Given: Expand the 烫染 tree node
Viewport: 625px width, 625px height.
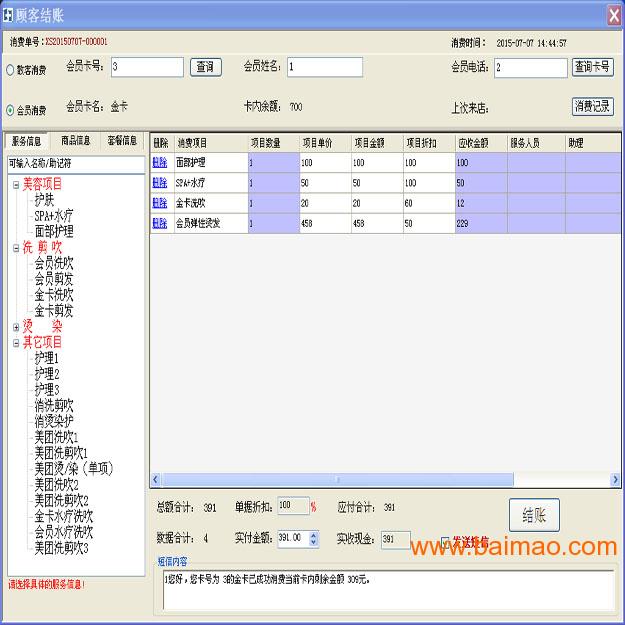Looking at the screenshot, I should pos(16,327).
